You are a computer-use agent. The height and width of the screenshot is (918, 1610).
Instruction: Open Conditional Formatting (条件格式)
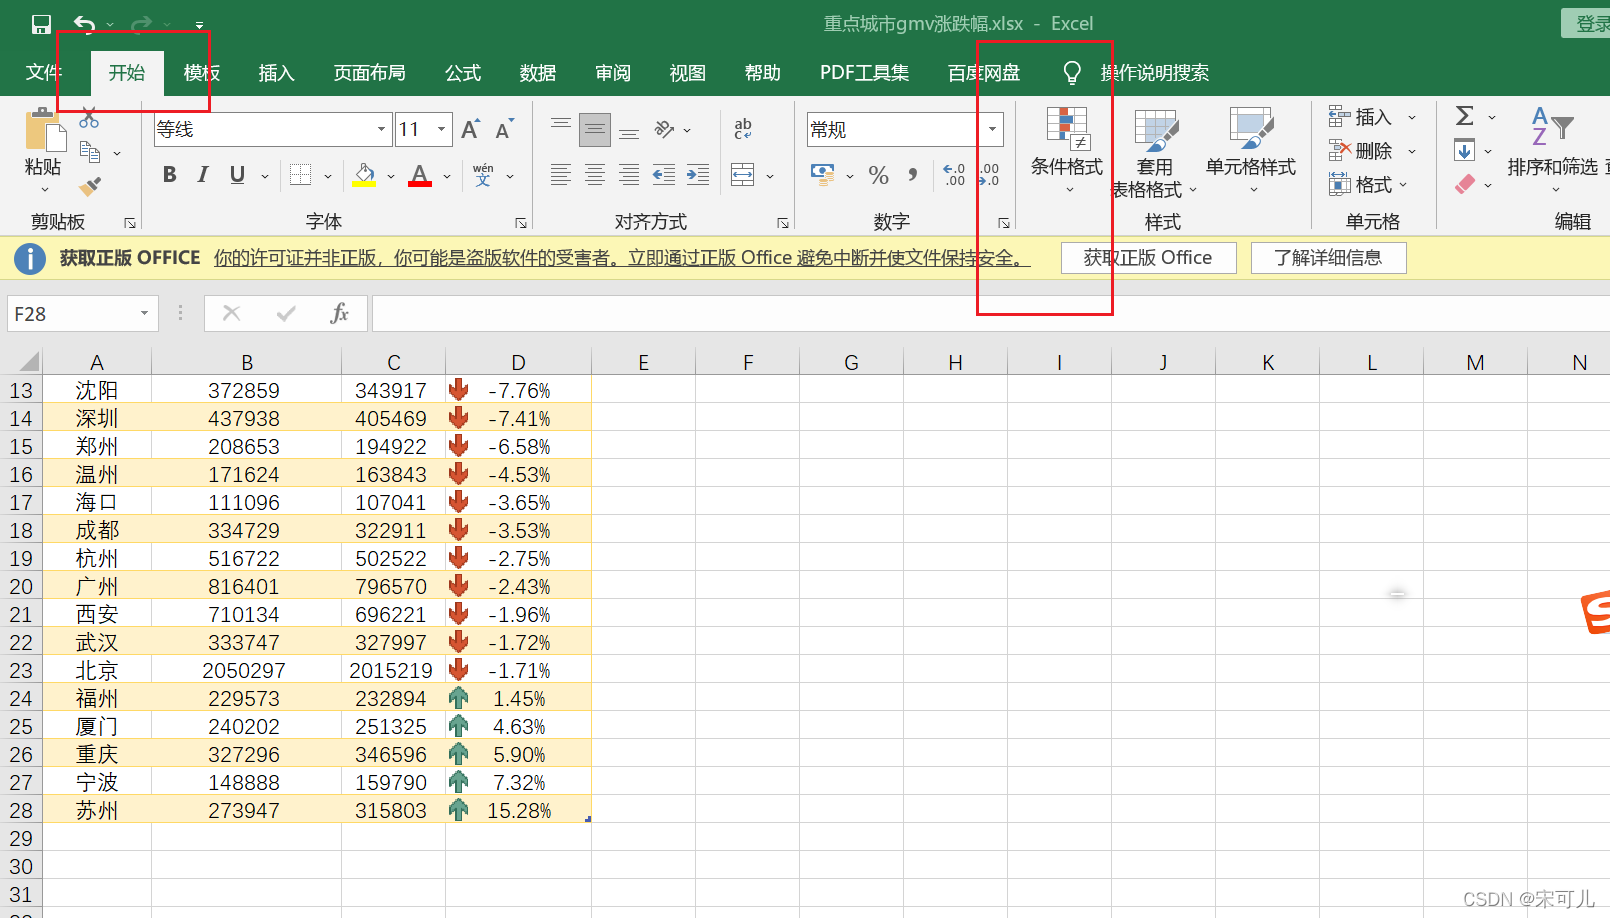1067,150
